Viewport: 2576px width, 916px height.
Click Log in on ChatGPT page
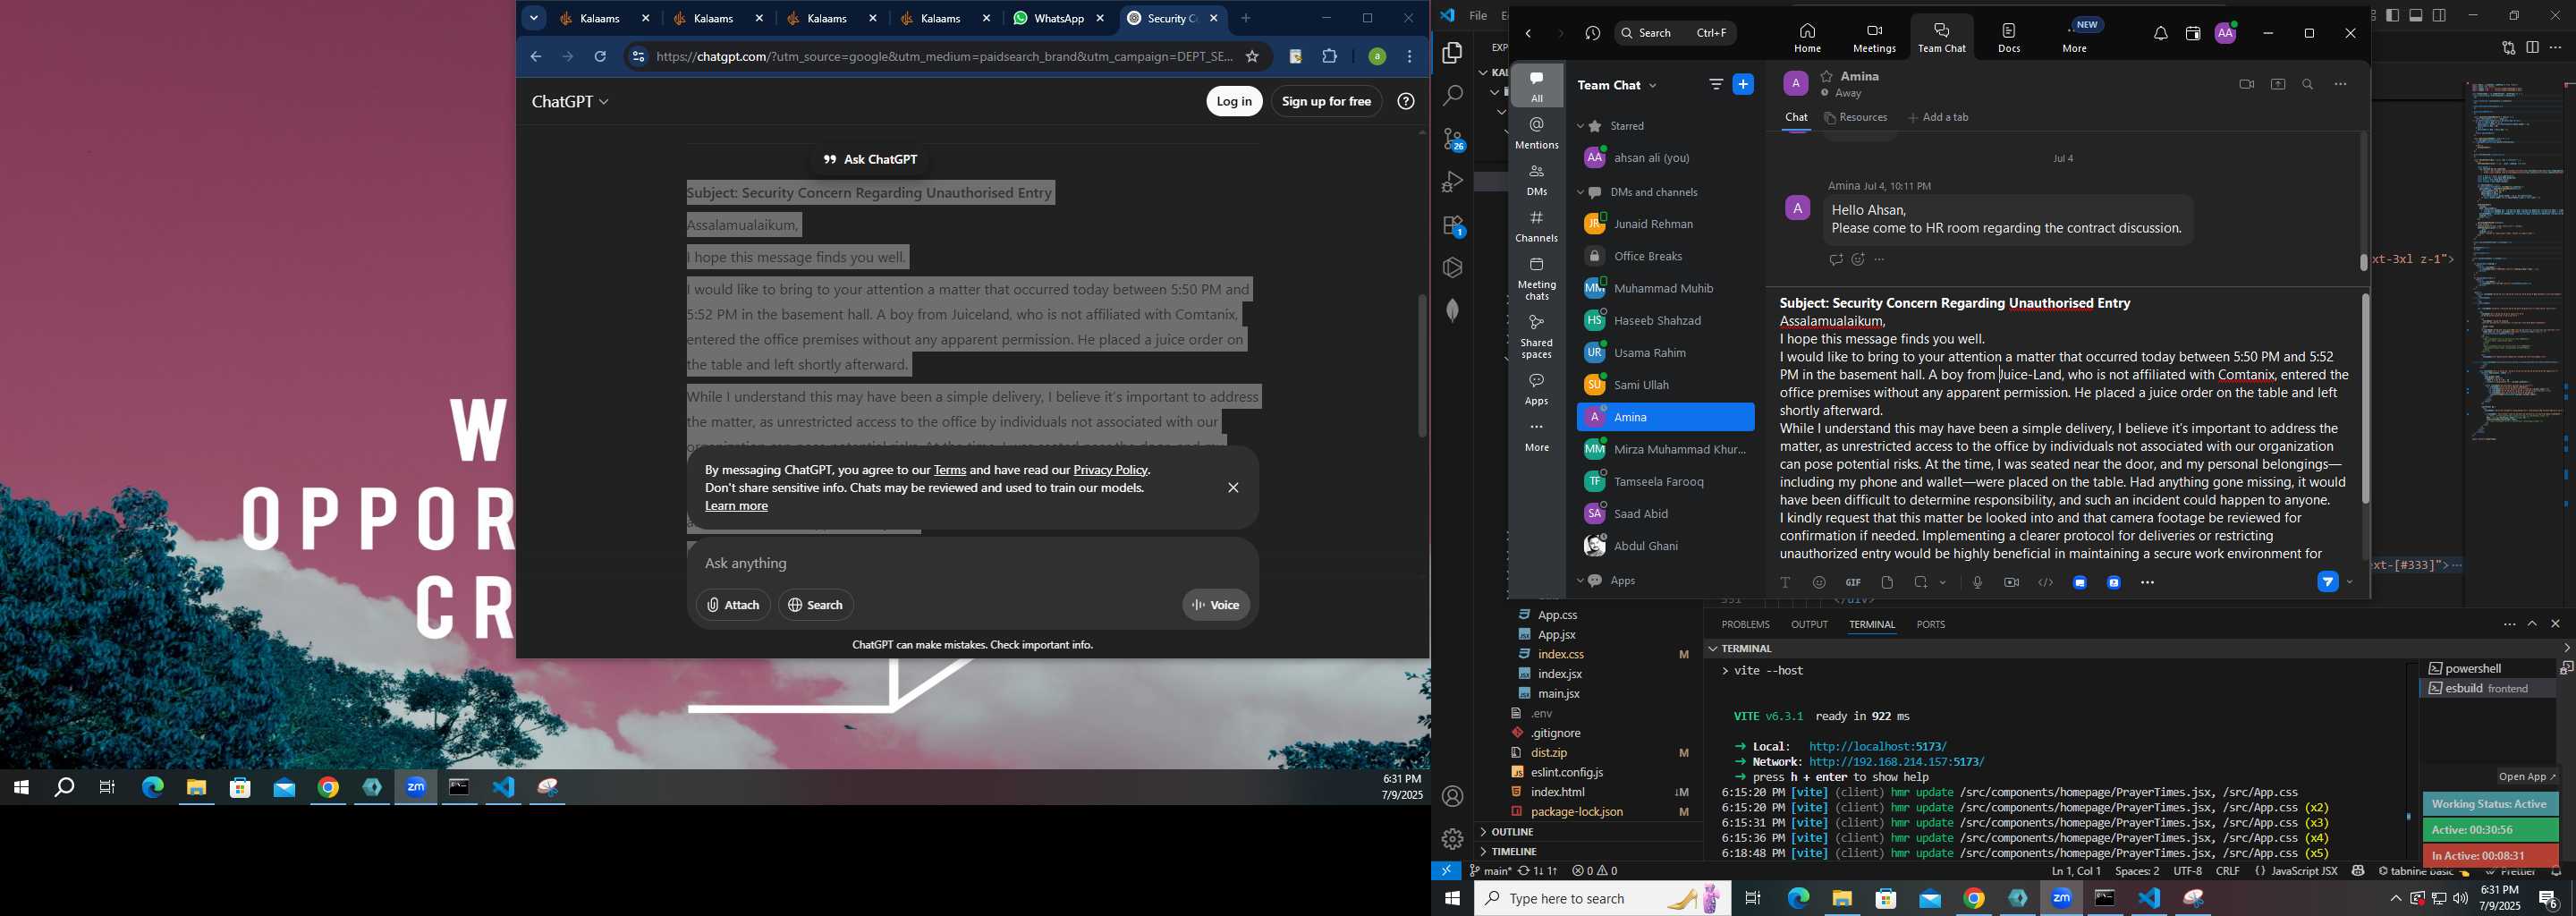1234,102
